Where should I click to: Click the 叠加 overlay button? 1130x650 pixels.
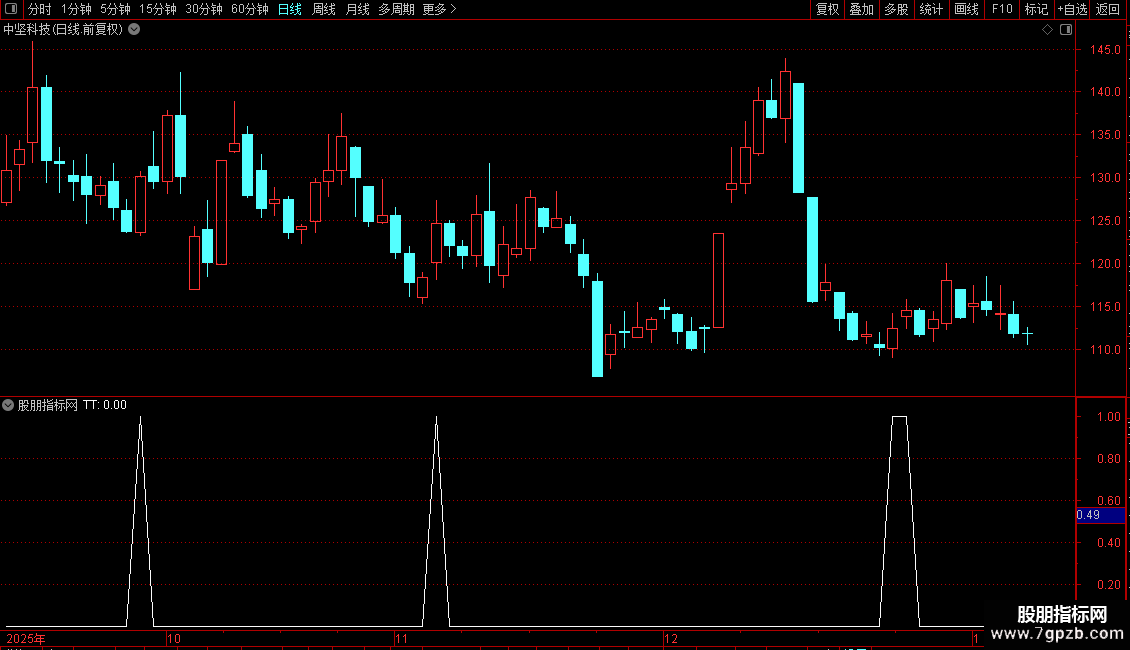861,9
